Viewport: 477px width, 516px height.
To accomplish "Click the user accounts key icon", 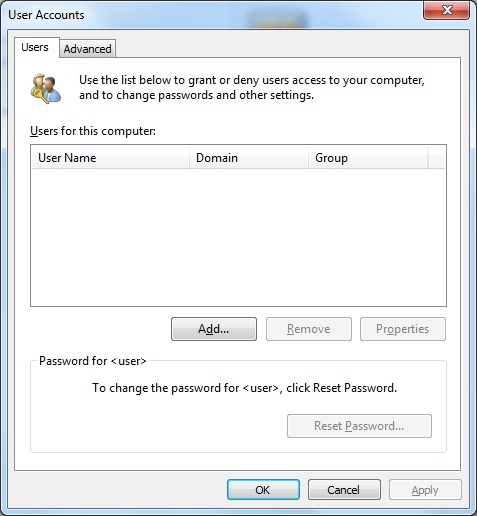I will pyautogui.click(x=46, y=88).
